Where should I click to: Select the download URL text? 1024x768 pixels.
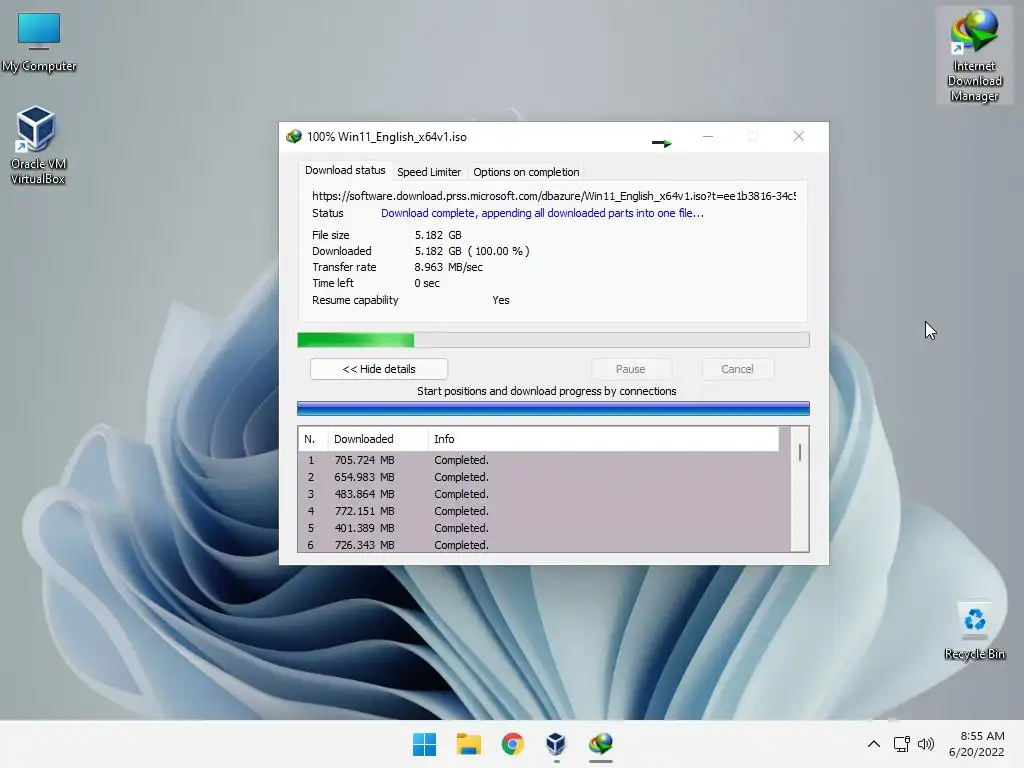click(554, 196)
